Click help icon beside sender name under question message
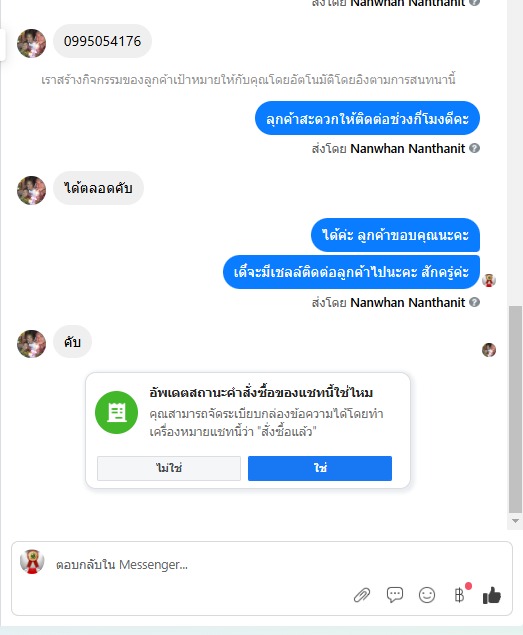This screenshot has width=523, height=635. [x=474, y=148]
